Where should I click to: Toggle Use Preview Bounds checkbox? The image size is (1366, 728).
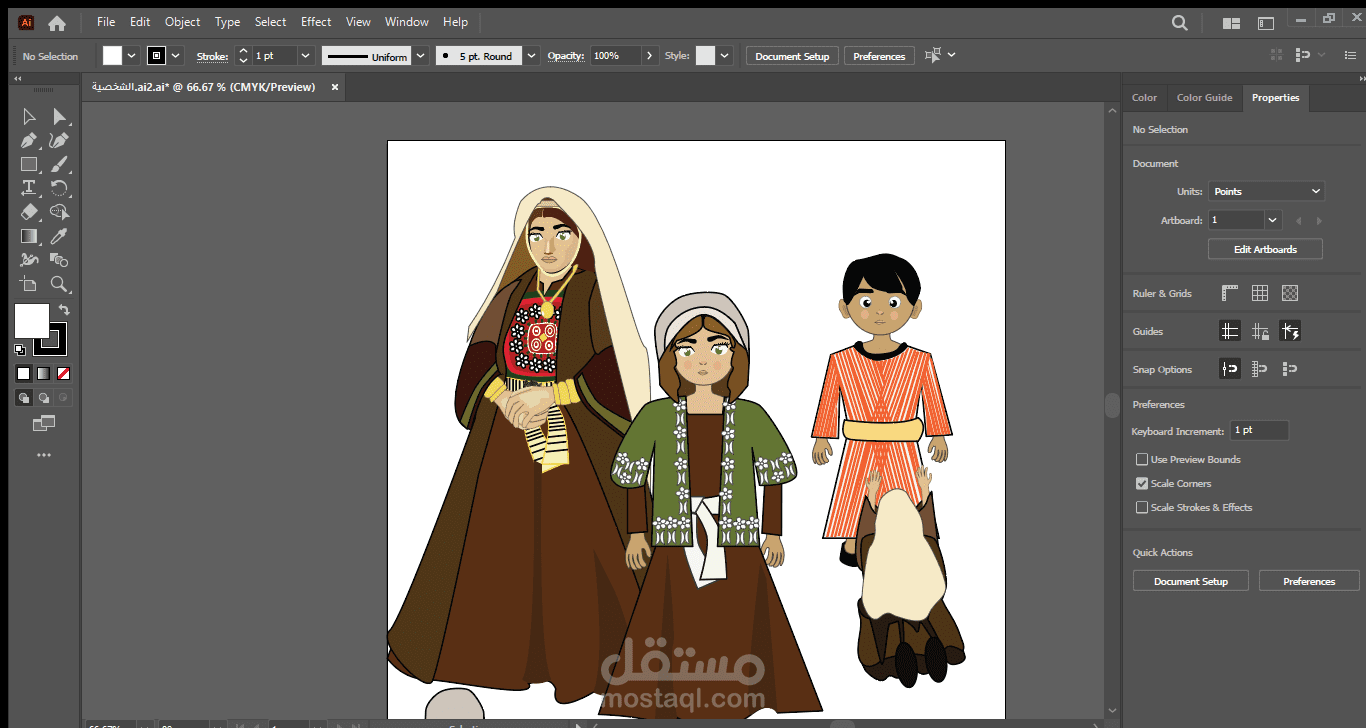click(x=1142, y=460)
